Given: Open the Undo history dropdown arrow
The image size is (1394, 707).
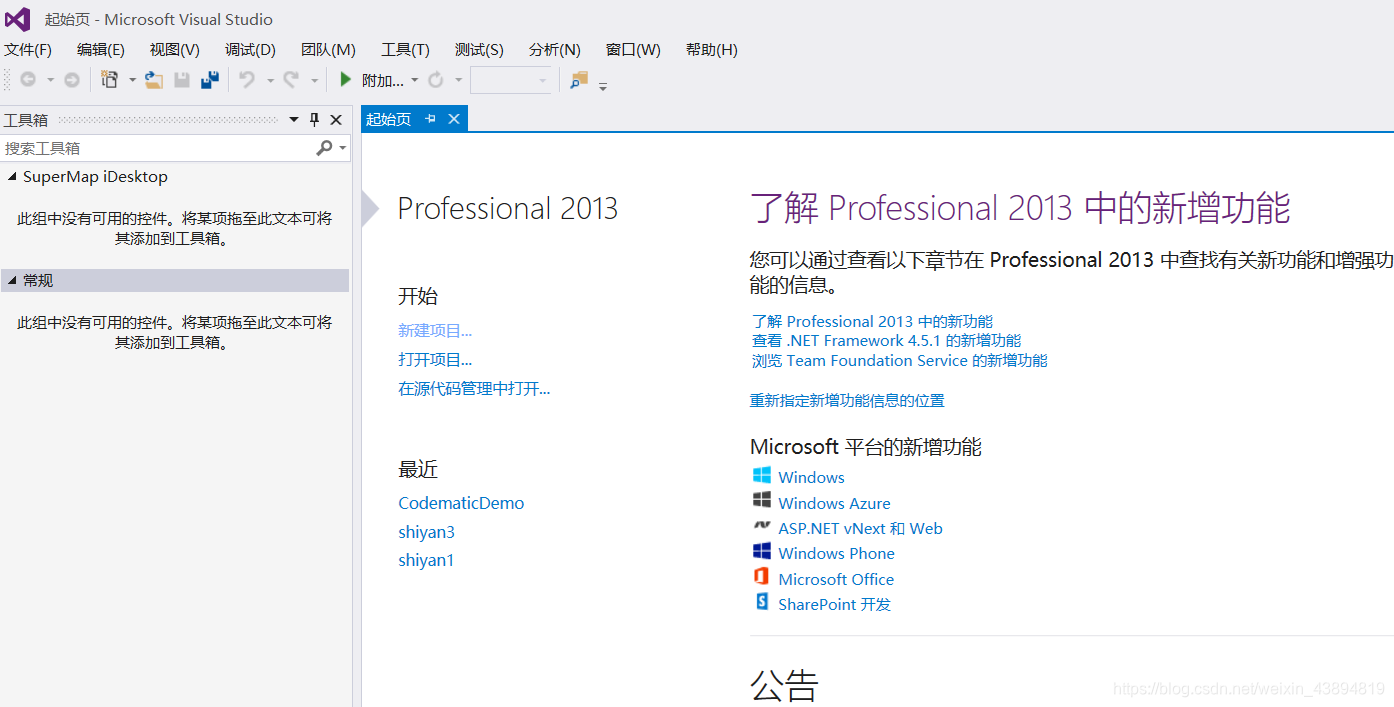Looking at the screenshot, I should pos(270,81).
